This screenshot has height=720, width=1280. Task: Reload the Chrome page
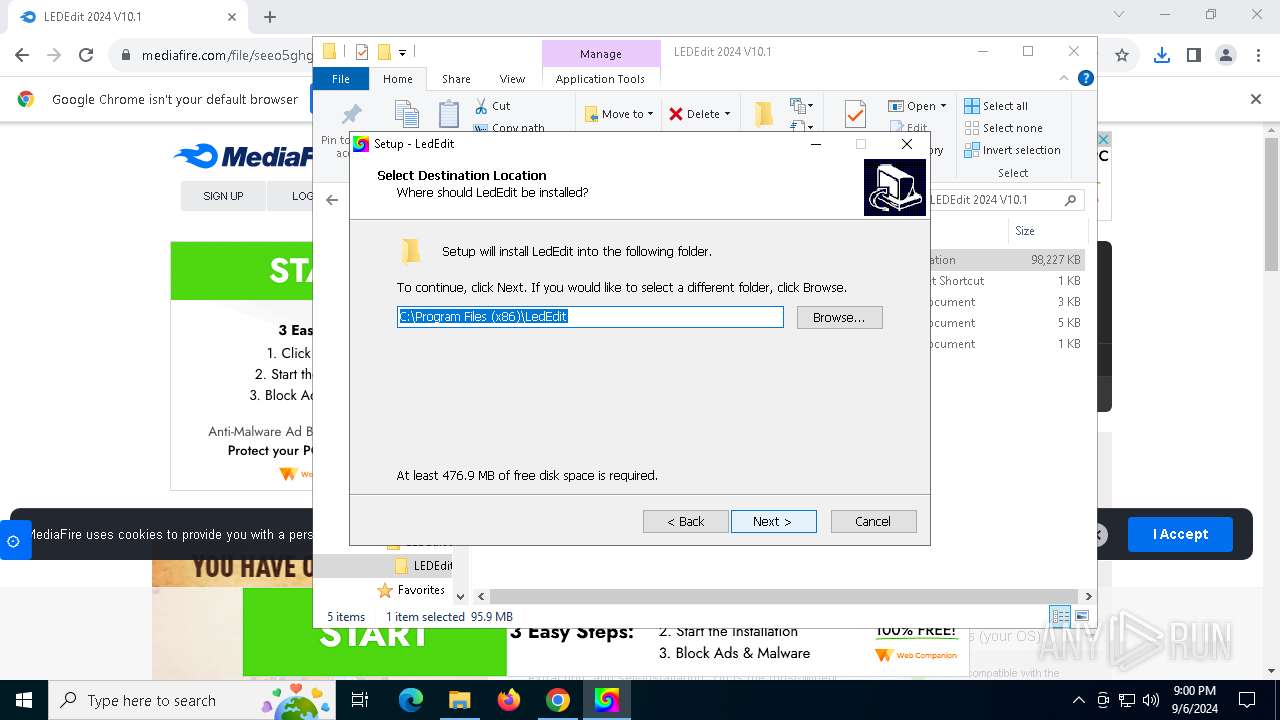[86, 56]
